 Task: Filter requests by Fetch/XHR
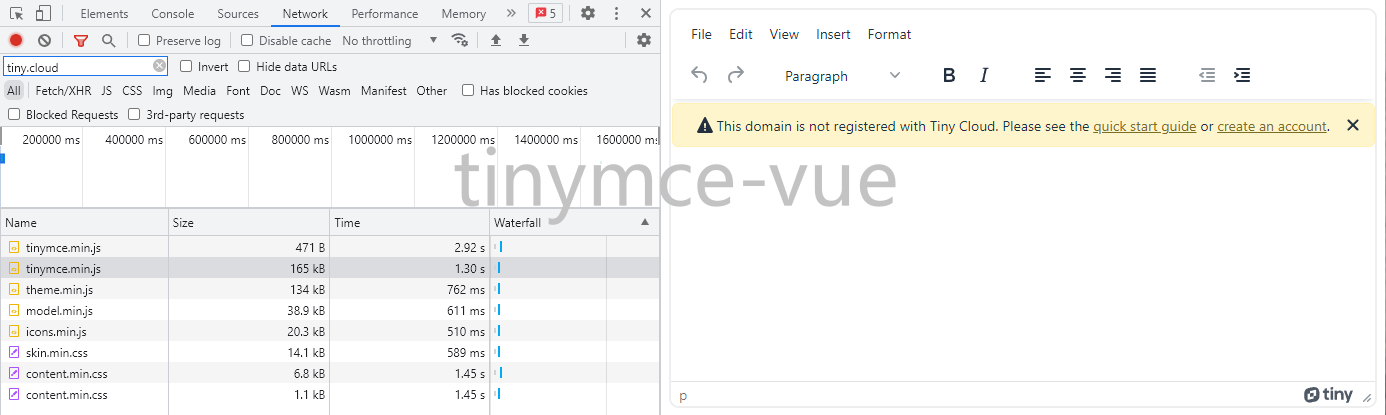pos(63,91)
